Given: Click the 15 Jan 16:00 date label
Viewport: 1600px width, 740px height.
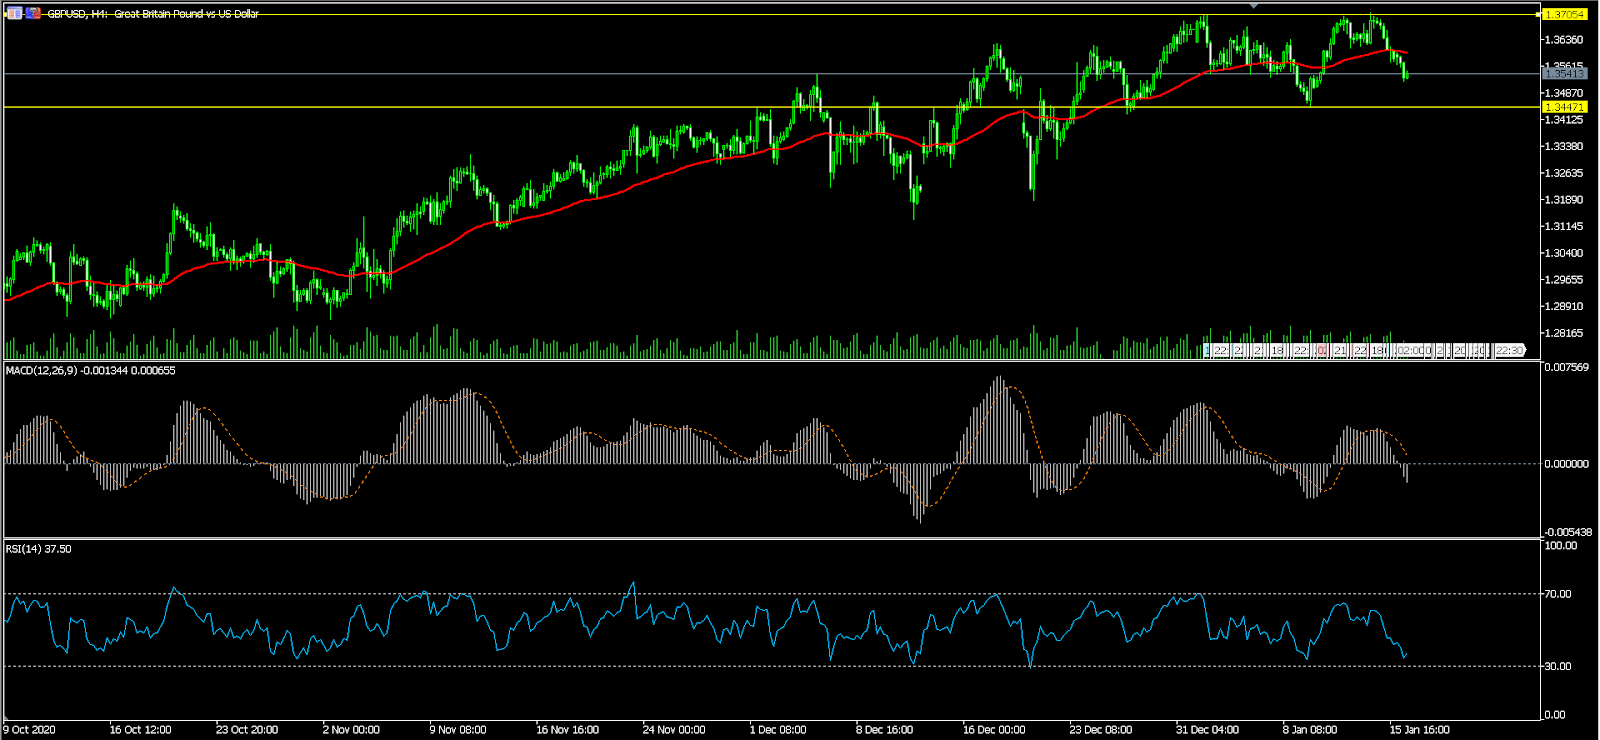Looking at the screenshot, I should pos(1419,729).
